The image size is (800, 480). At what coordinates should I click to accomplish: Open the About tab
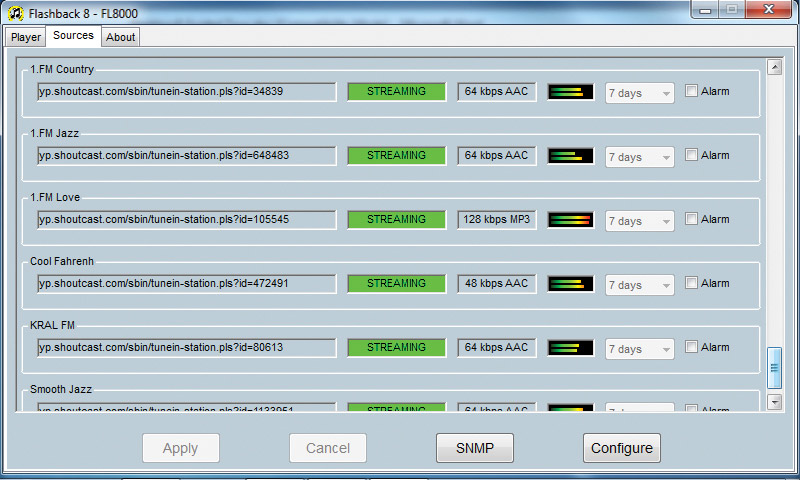pos(121,37)
